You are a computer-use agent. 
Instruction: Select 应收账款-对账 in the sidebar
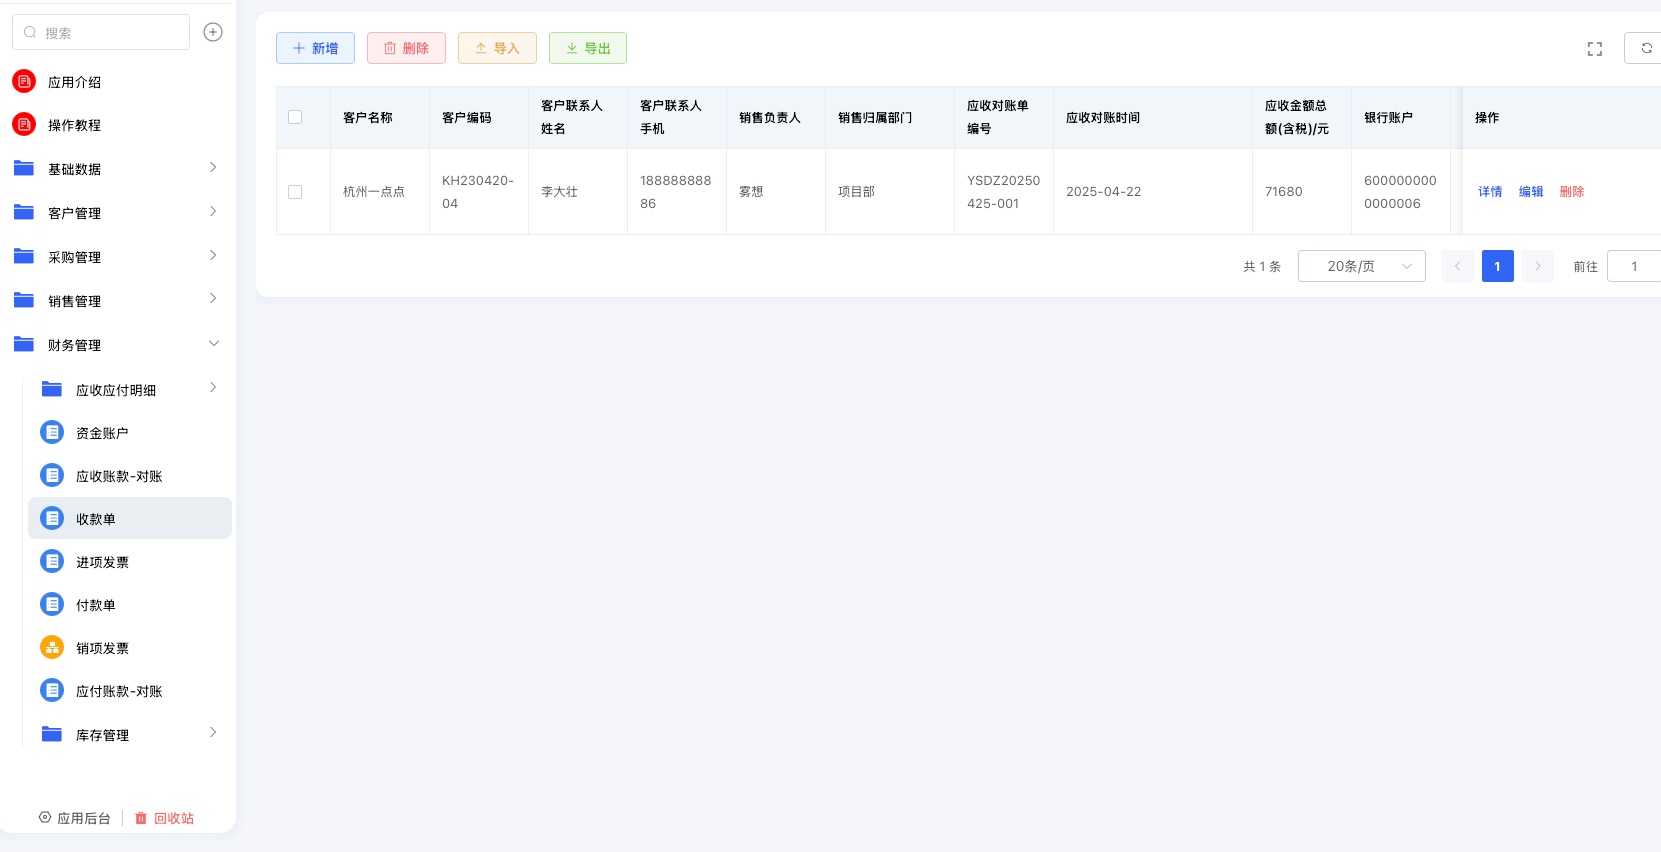119,476
